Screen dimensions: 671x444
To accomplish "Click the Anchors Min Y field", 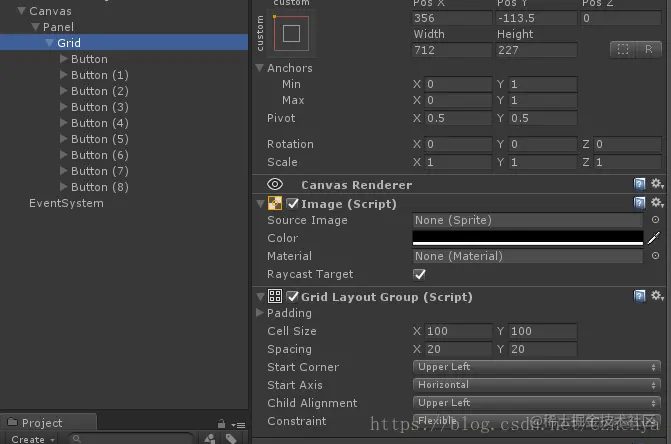I will tap(543, 84).
